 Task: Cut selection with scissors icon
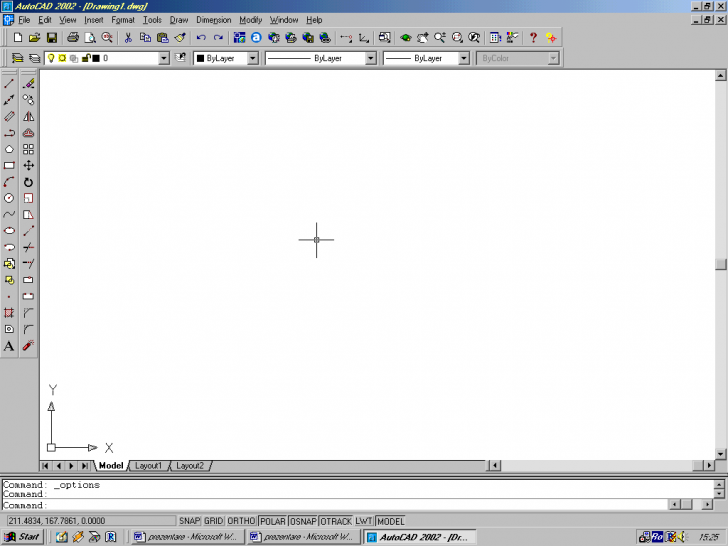(128, 38)
